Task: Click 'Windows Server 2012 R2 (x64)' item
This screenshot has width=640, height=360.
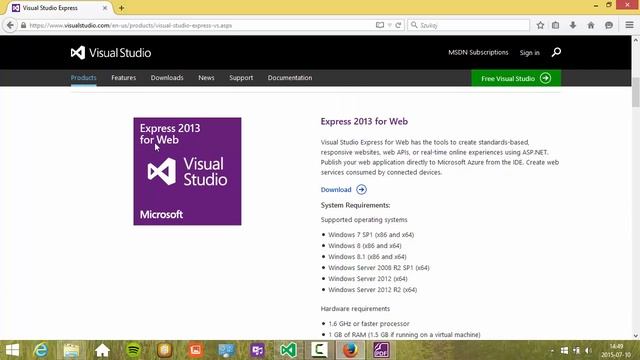Action: pos(373,290)
